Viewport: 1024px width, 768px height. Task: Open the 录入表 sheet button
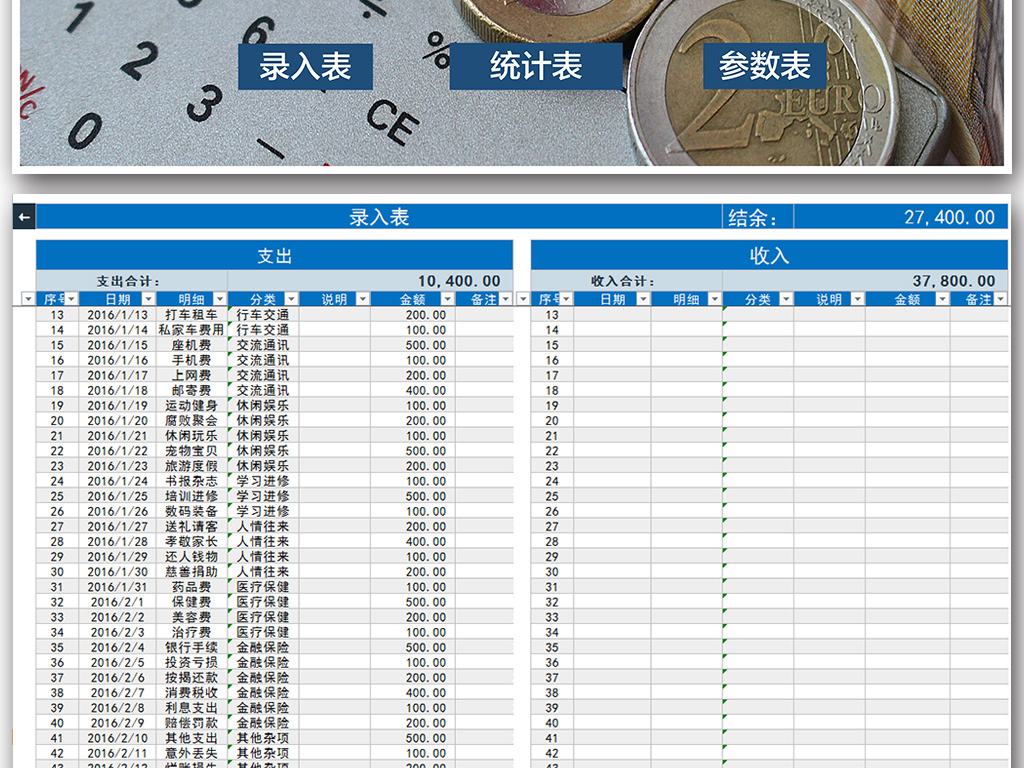click(x=305, y=67)
